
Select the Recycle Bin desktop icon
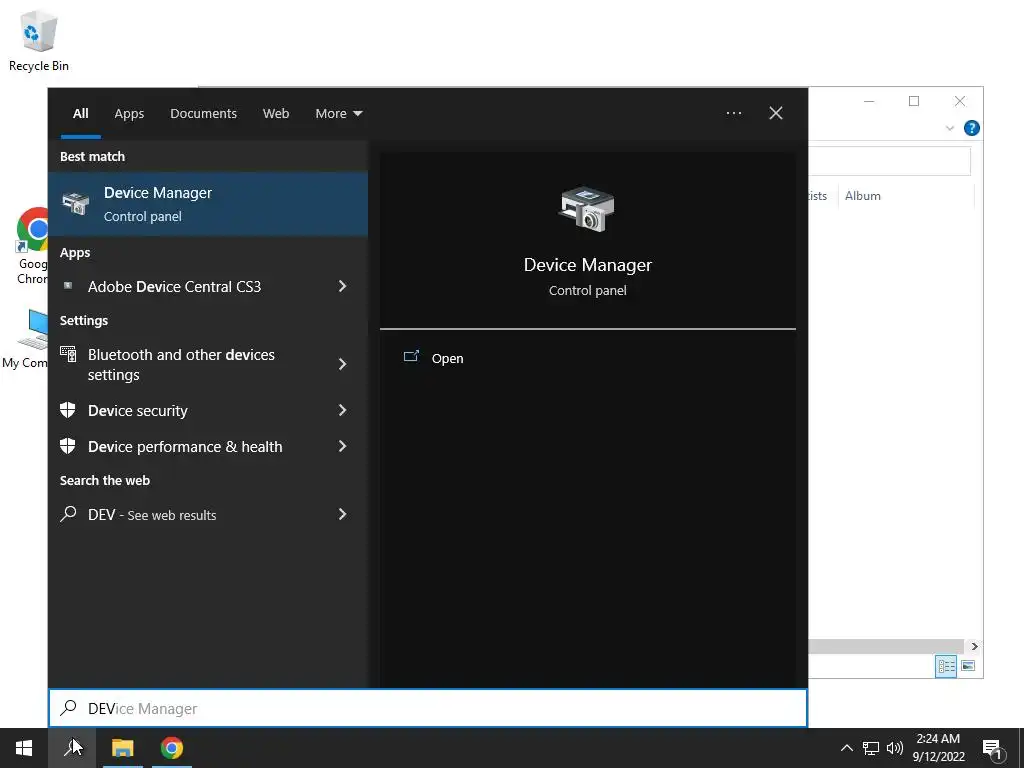[39, 41]
